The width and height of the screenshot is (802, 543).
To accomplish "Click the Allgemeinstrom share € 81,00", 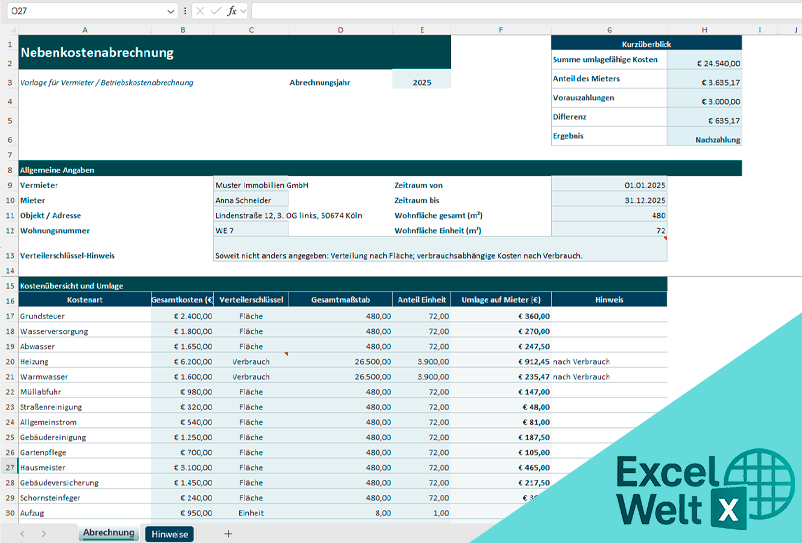I will coord(501,422).
